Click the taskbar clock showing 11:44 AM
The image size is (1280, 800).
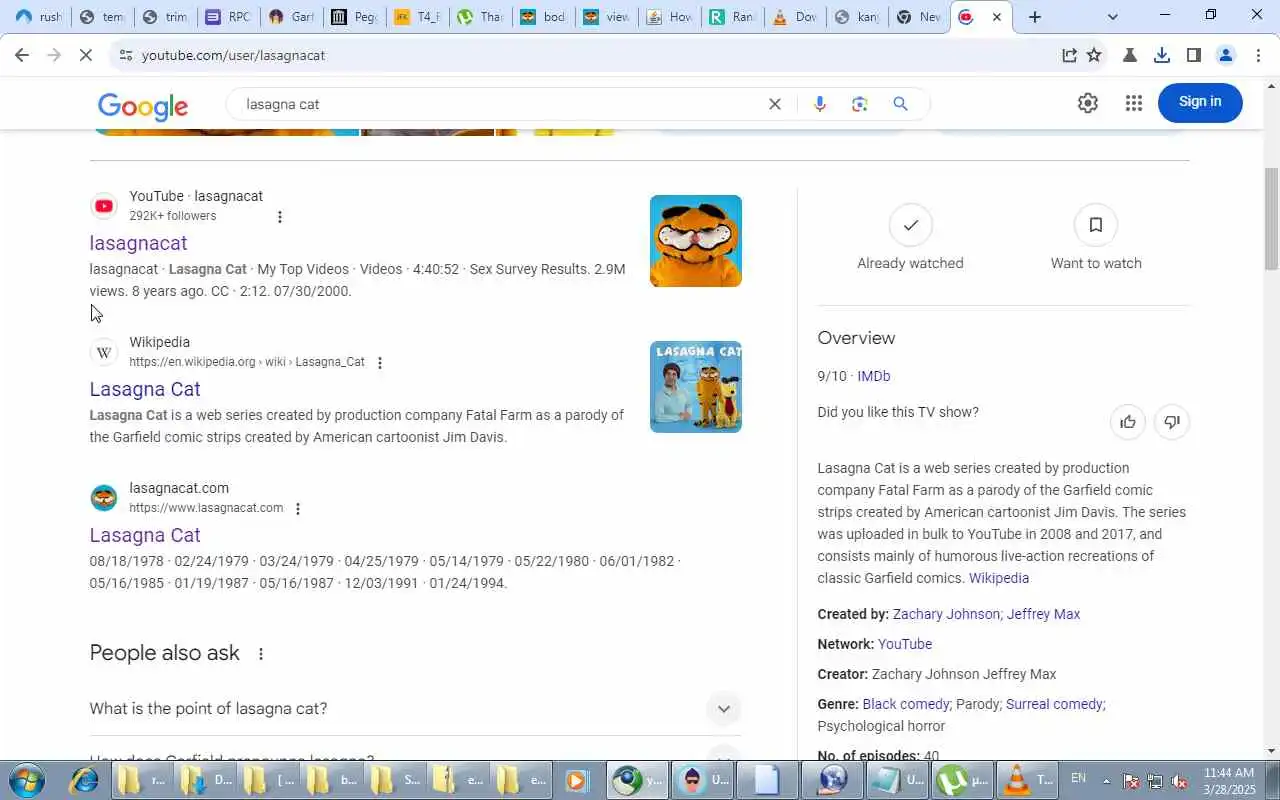[x=1228, y=781]
